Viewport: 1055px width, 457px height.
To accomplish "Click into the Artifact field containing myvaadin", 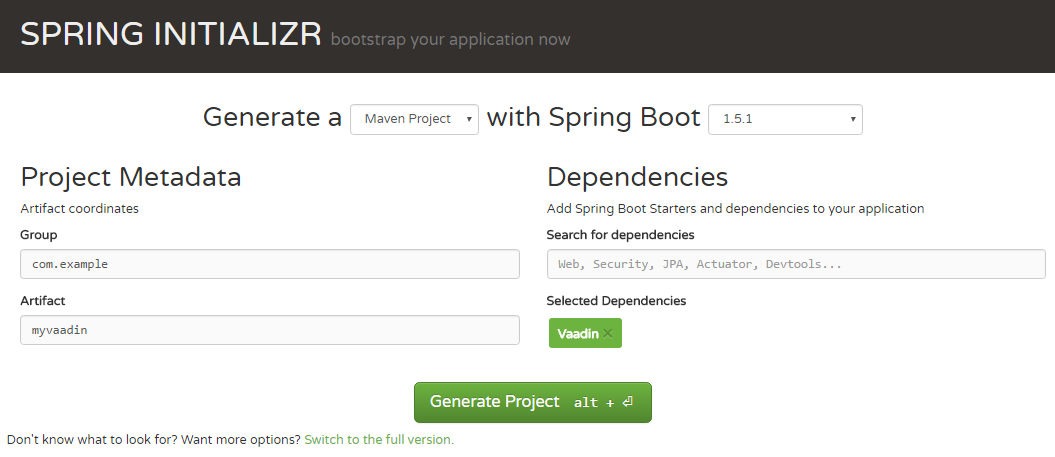I will click(270, 330).
